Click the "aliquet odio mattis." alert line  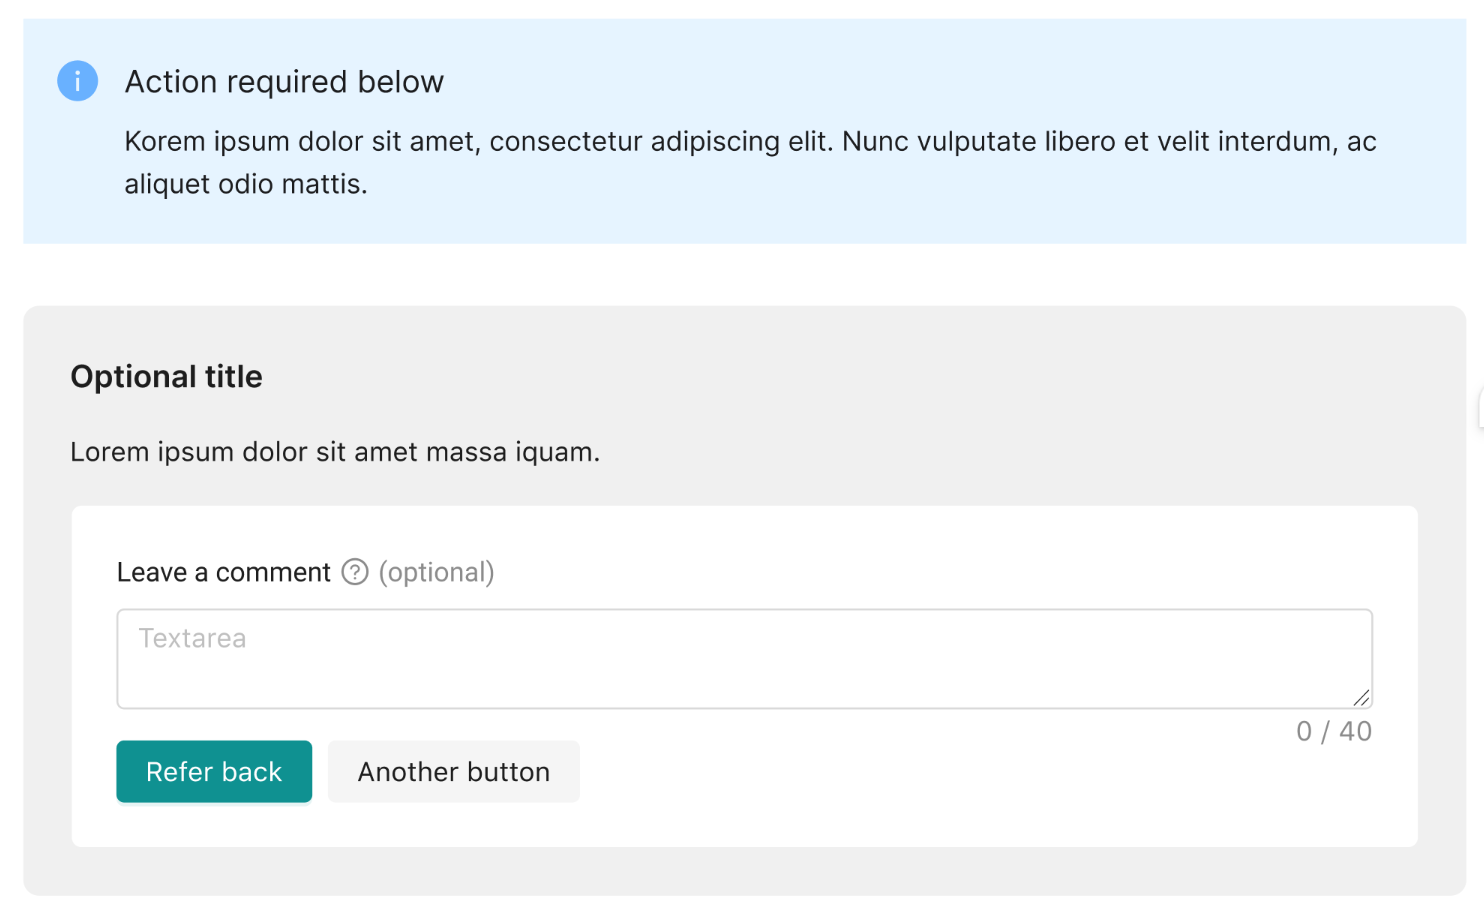pos(246,185)
